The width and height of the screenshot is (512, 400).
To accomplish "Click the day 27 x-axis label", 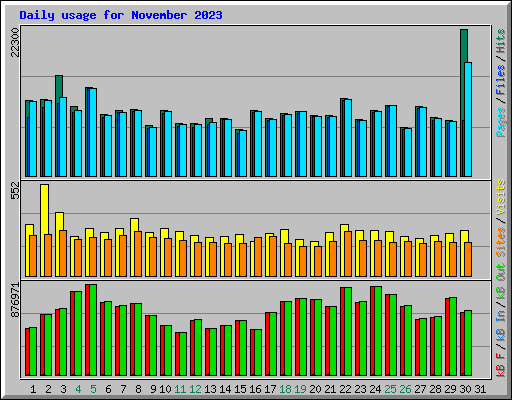I will point(420,389).
